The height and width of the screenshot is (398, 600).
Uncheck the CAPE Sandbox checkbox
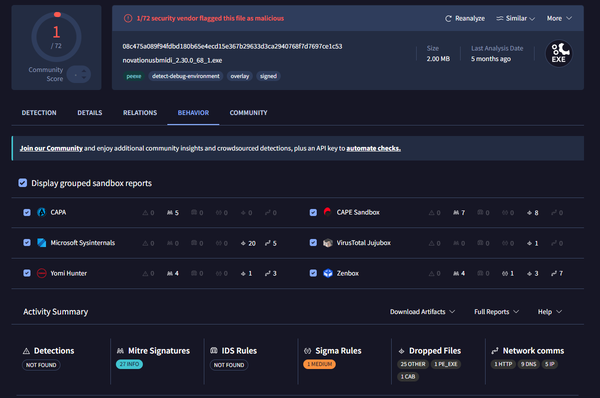pos(313,212)
